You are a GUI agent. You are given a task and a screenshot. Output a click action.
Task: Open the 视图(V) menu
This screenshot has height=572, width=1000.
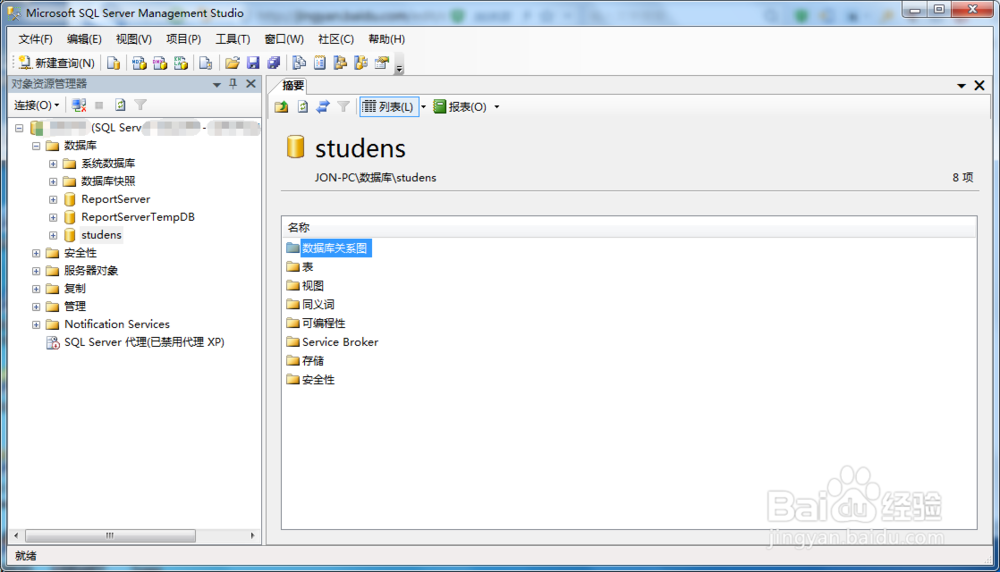[x=133, y=39]
